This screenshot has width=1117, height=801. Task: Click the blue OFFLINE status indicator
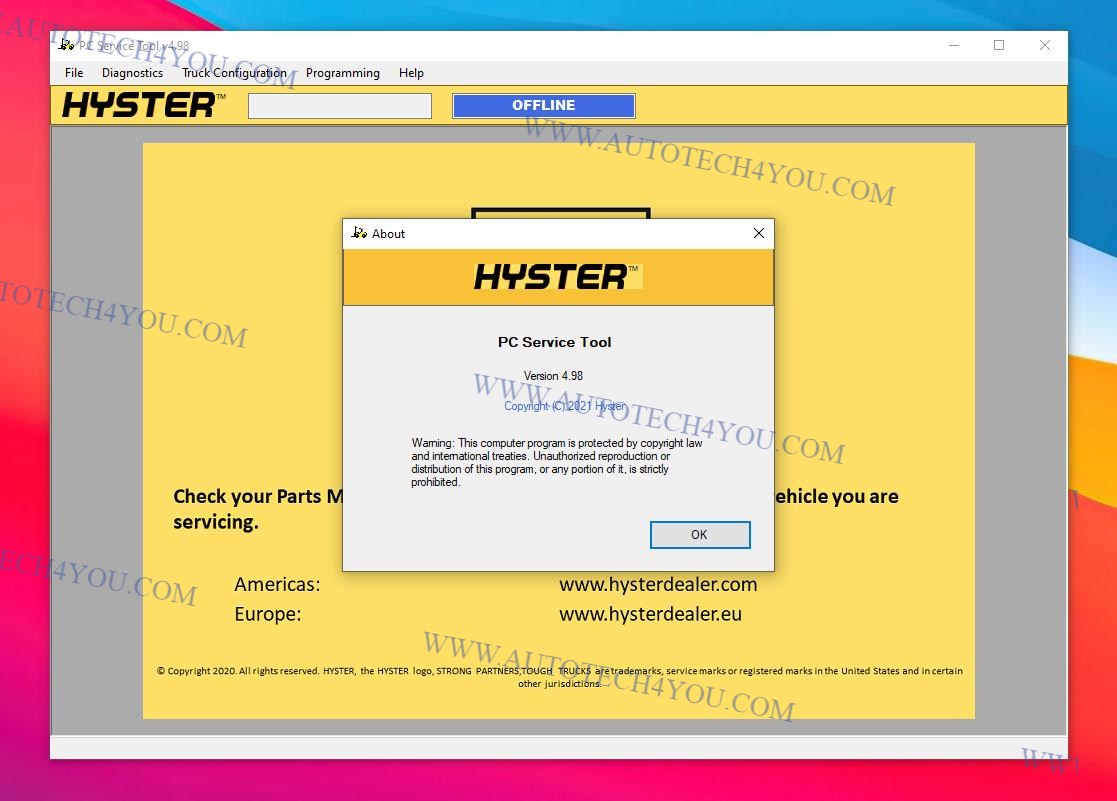click(x=544, y=106)
